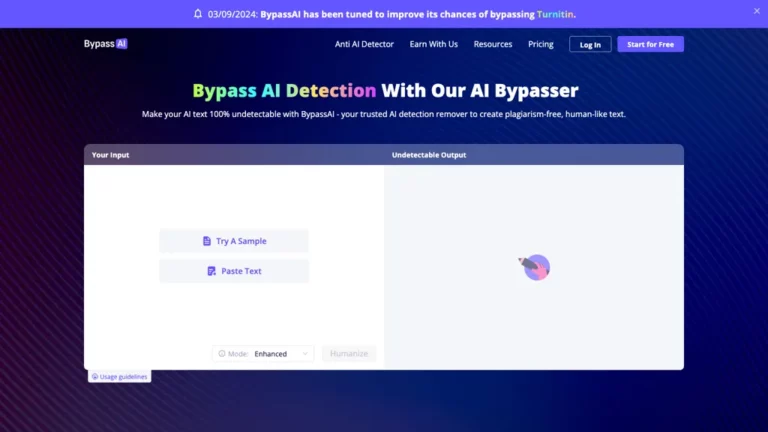Viewport: 768px width, 432px height.
Task: Dismiss the announcement banner with the X
Action: click(x=757, y=11)
